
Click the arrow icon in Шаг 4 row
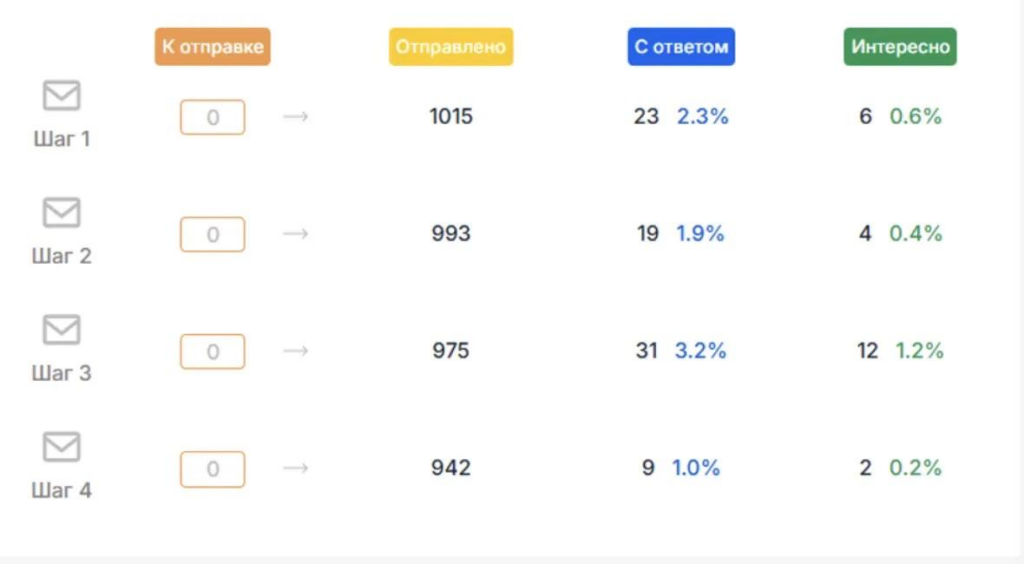click(295, 468)
